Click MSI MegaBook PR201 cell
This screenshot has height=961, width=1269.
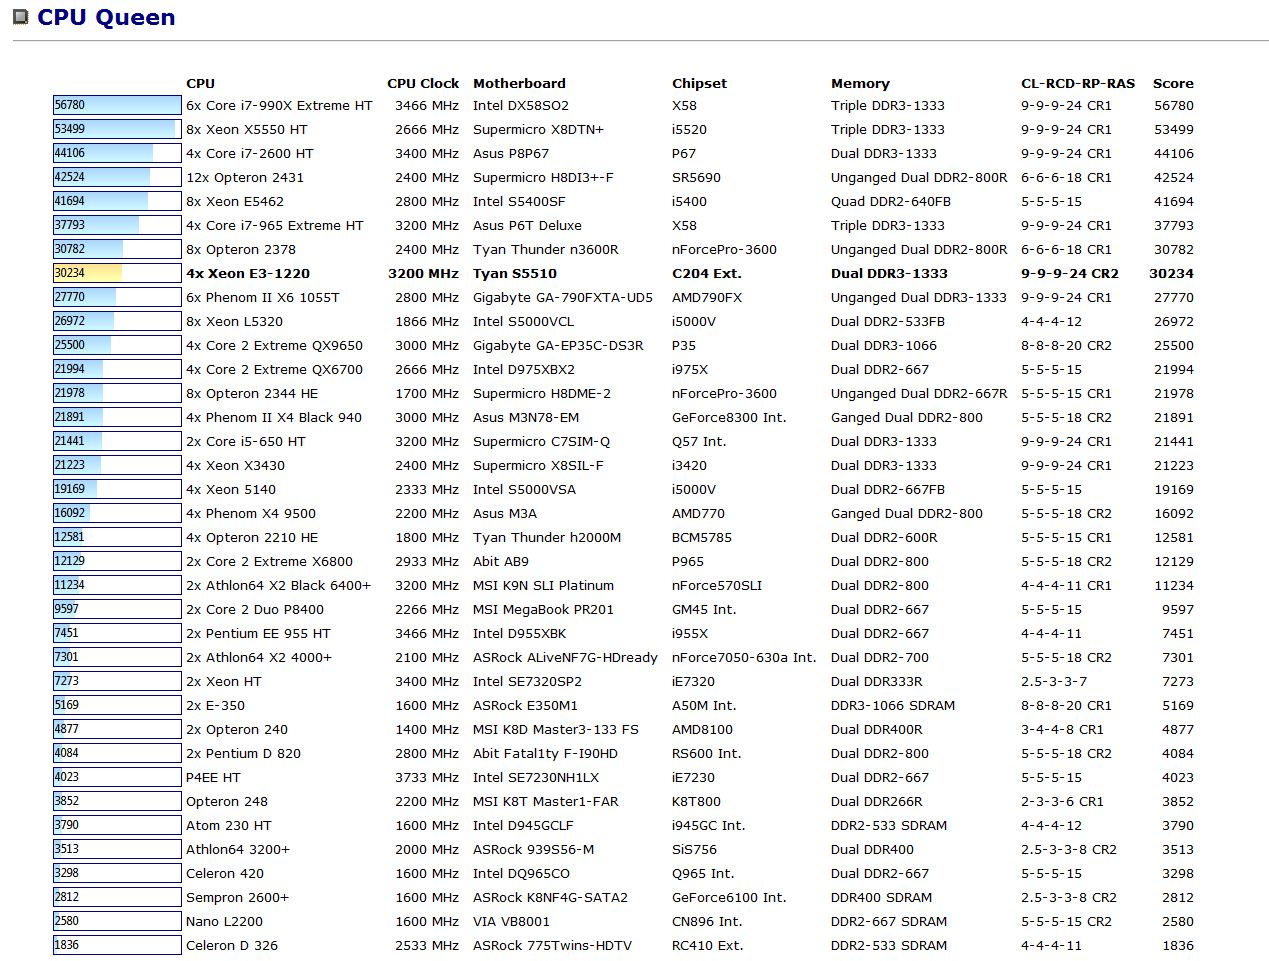point(543,609)
